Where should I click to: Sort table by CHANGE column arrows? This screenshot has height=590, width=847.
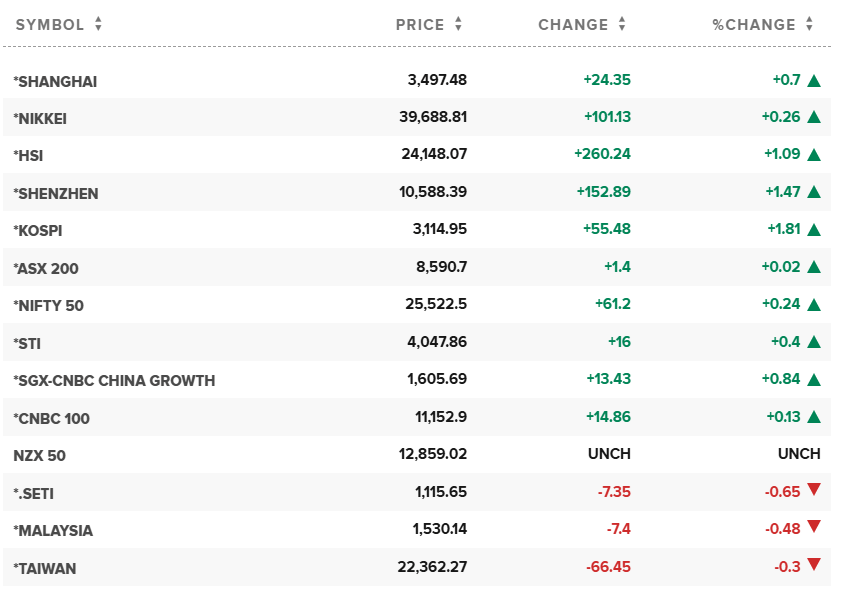[622, 25]
